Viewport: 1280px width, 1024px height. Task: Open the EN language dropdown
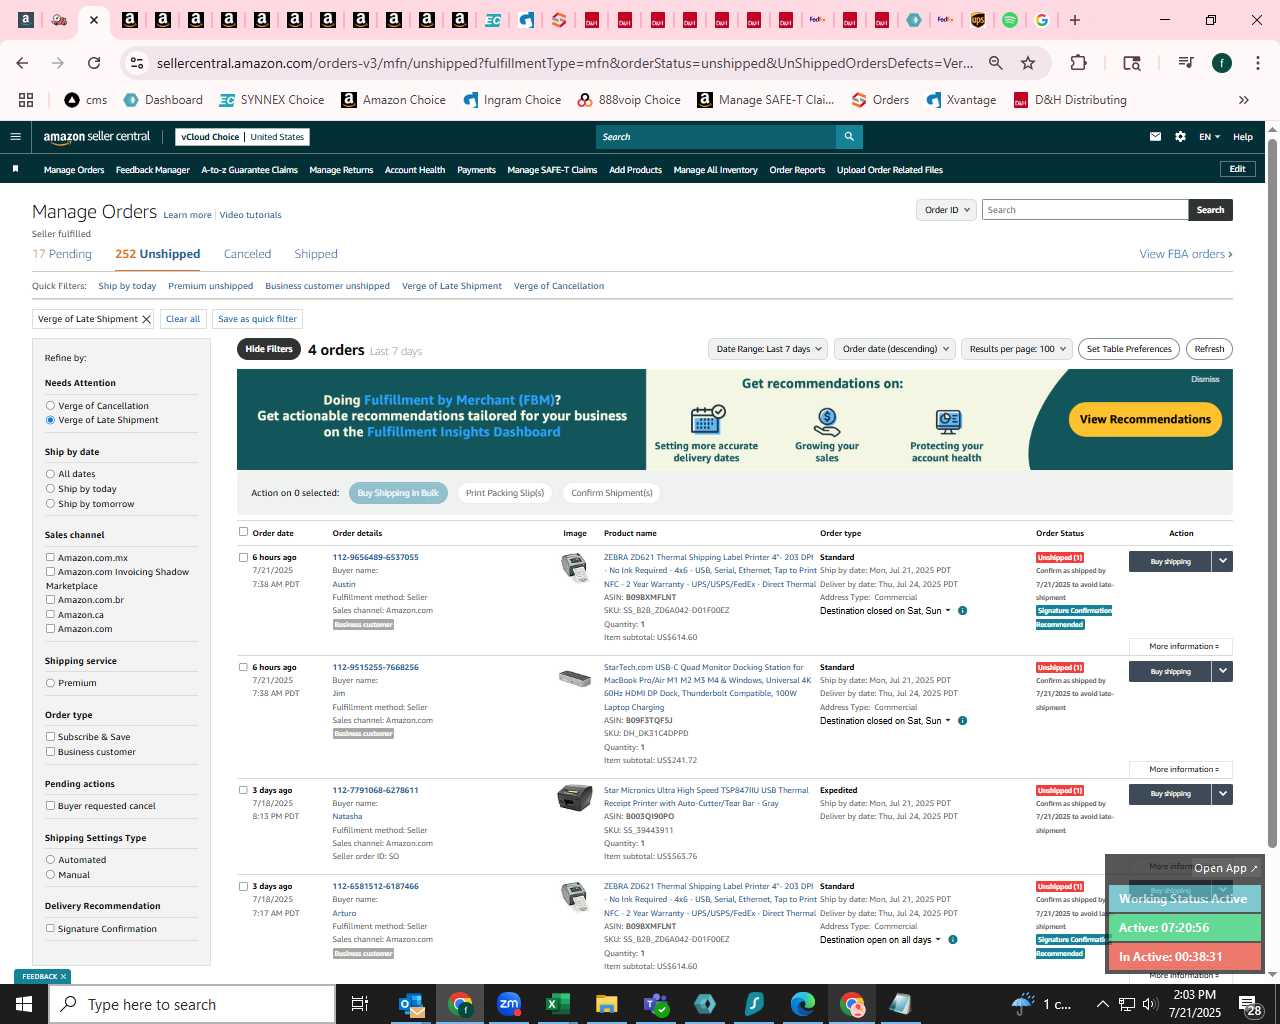(x=1209, y=137)
